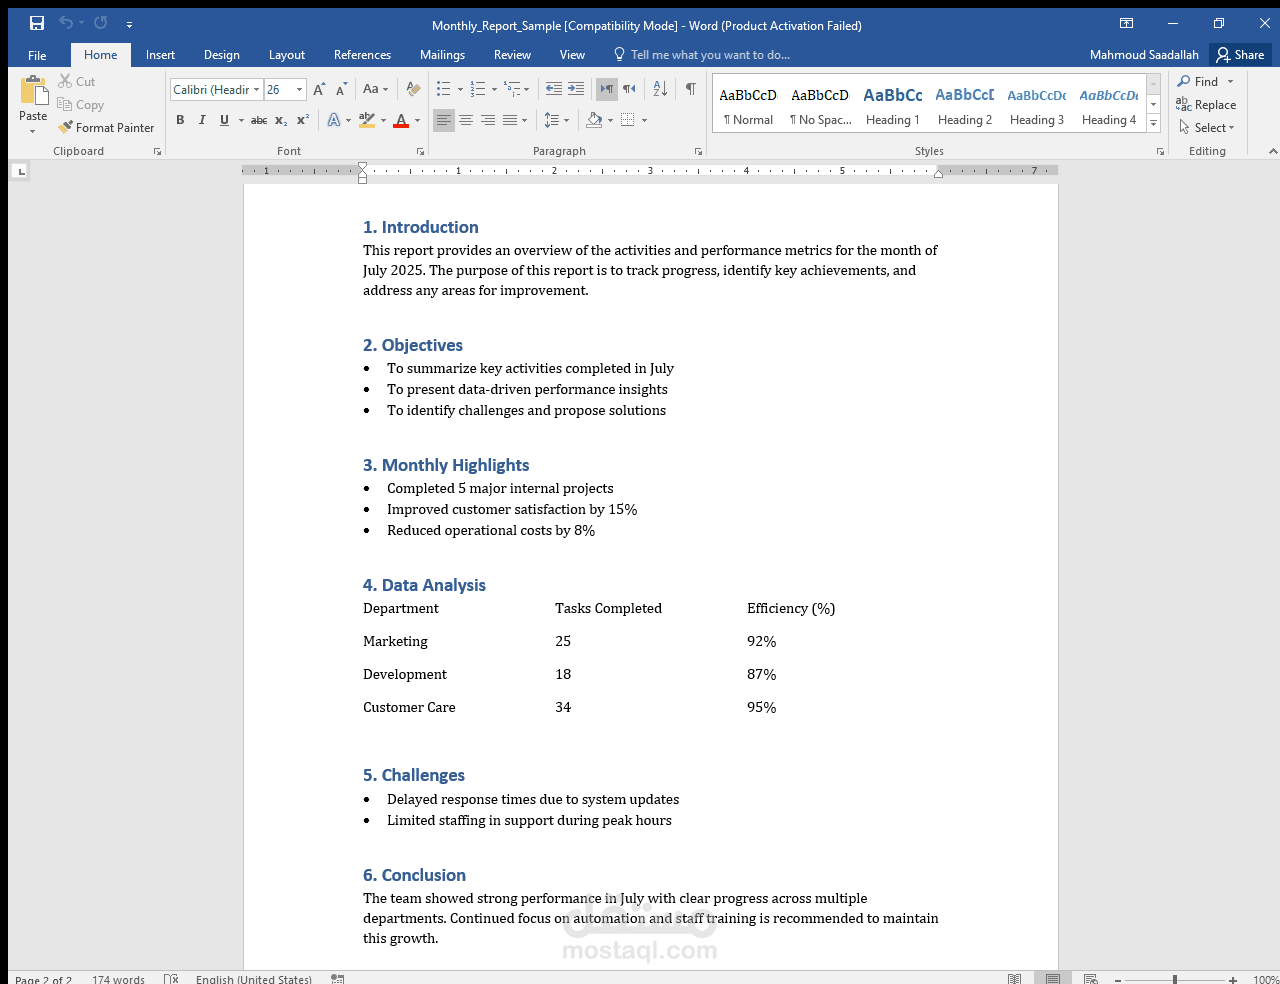
Task: Increase font size with Grow Font
Action: click(x=319, y=90)
